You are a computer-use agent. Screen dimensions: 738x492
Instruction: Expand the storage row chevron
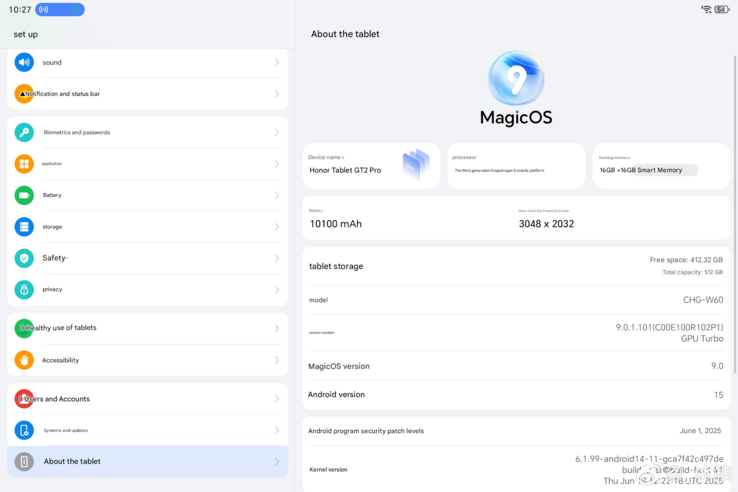click(x=276, y=227)
